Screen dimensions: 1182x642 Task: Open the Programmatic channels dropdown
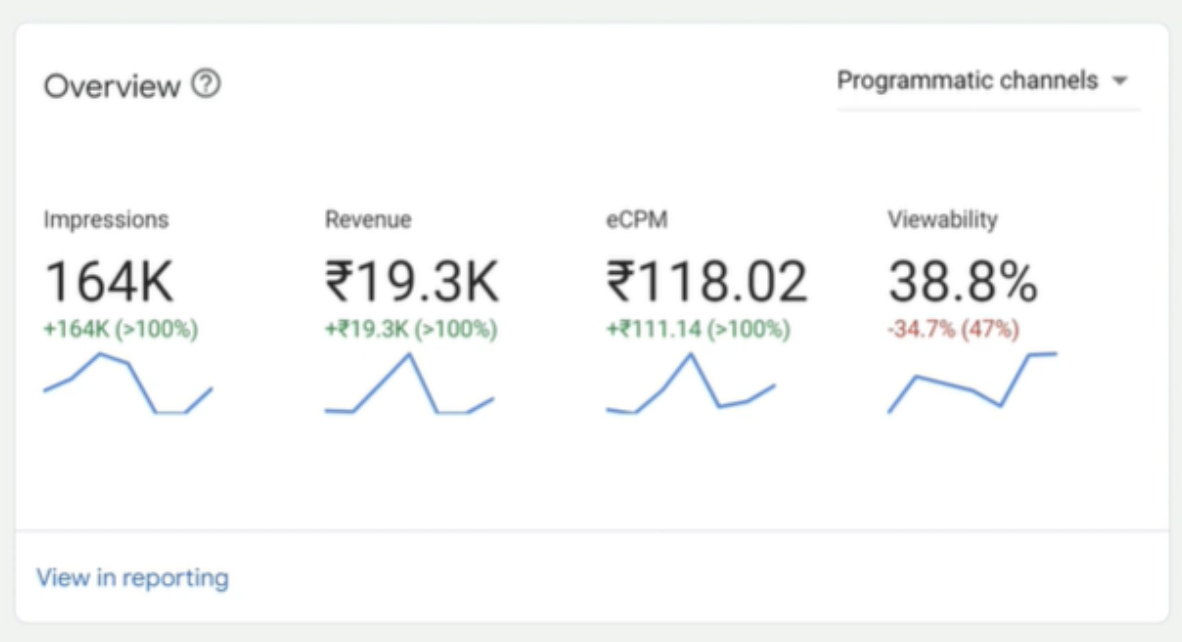(x=967, y=81)
